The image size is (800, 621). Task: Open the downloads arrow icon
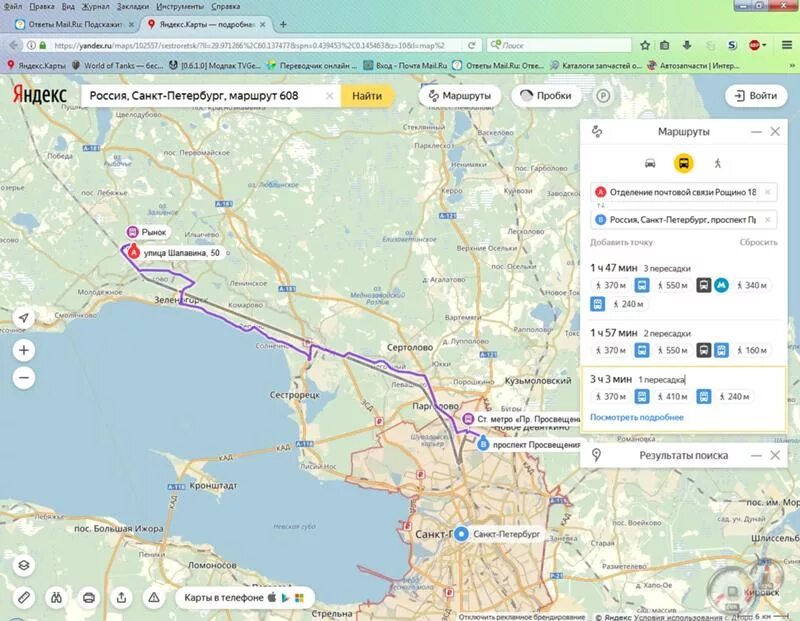click(x=687, y=45)
